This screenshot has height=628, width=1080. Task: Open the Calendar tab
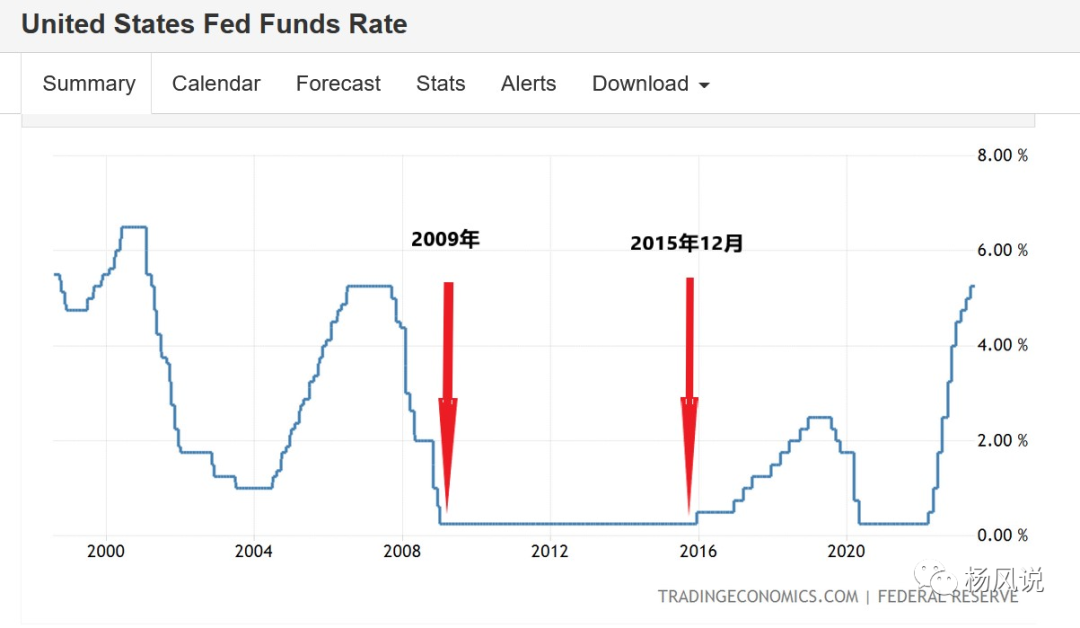[x=216, y=84]
